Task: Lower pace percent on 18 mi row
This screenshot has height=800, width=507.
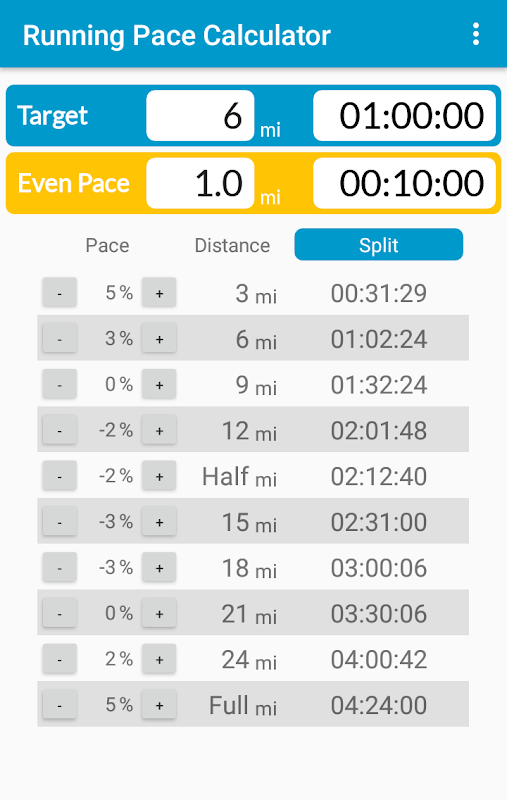Action: click(60, 567)
